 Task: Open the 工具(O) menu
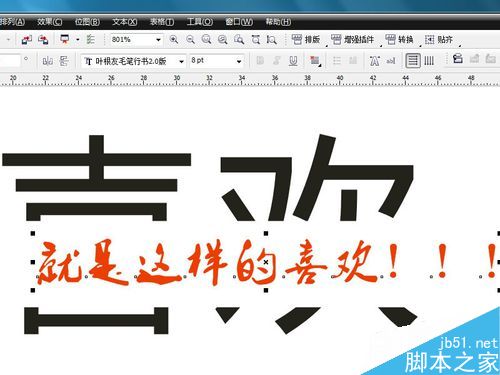tap(199, 22)
